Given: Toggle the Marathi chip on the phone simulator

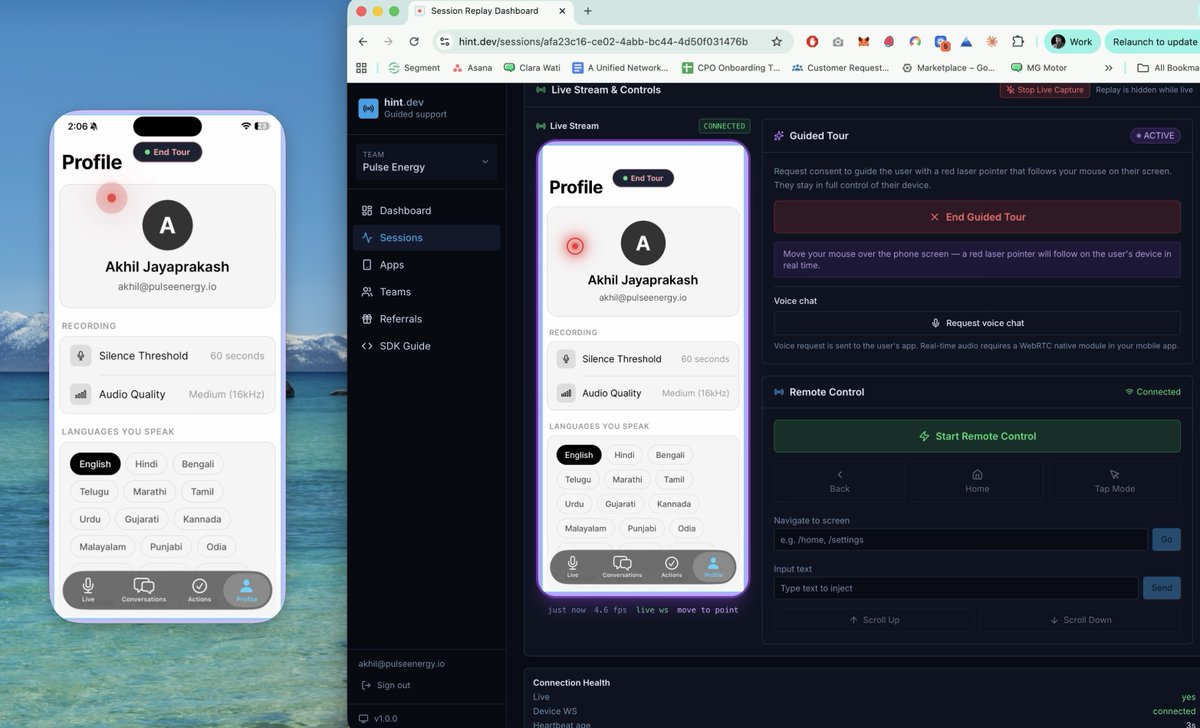Looking at the screenshot, I should (150, 492).
